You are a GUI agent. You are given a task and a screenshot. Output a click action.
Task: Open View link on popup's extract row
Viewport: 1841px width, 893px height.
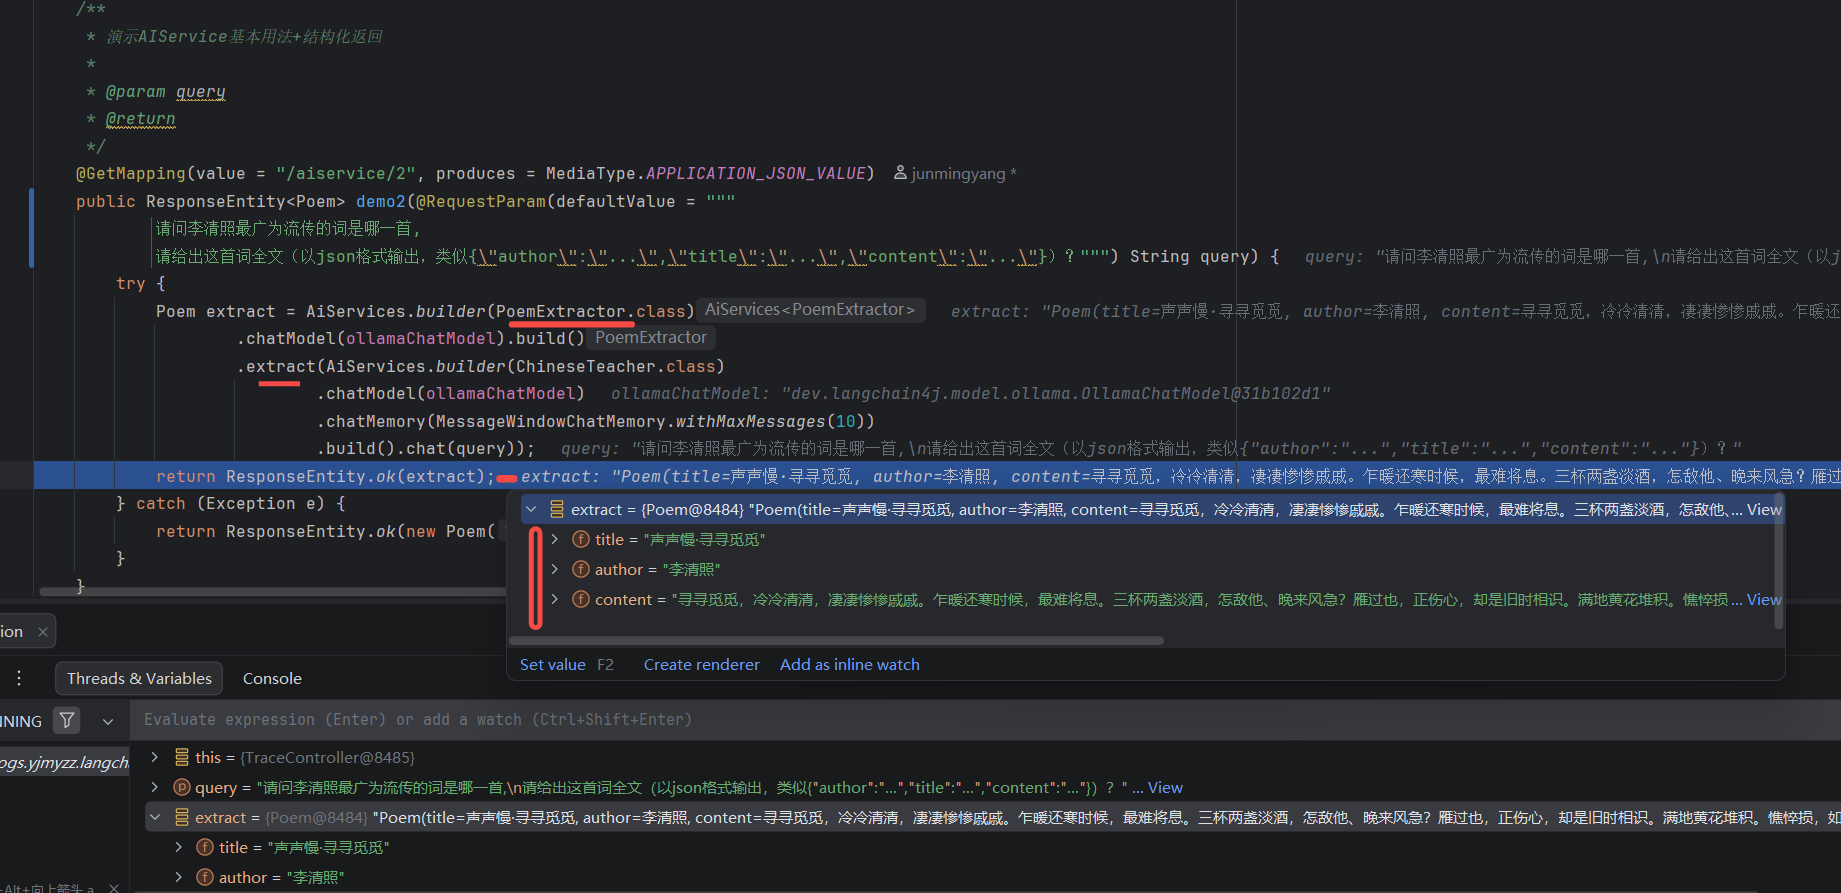coord(1763,509)
